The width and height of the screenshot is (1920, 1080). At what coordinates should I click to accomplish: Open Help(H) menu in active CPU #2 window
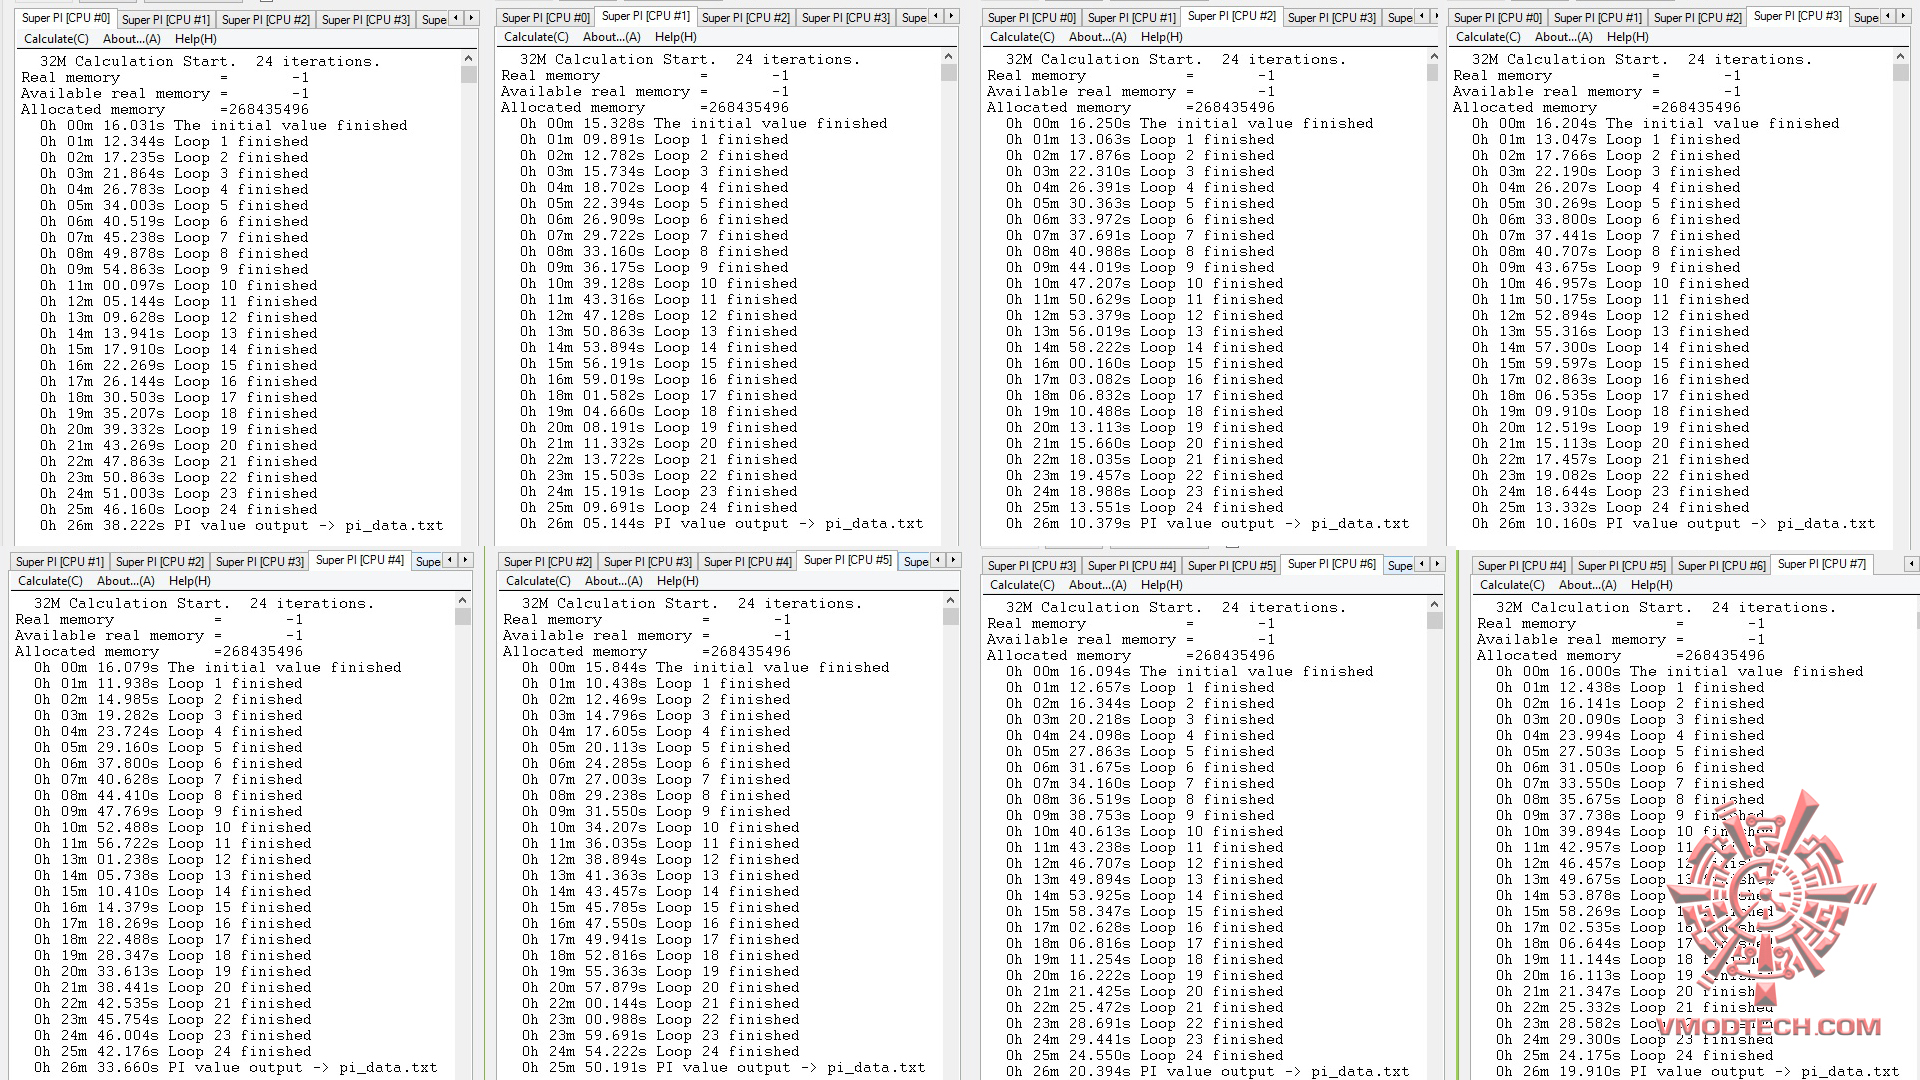coord(1161,37)
